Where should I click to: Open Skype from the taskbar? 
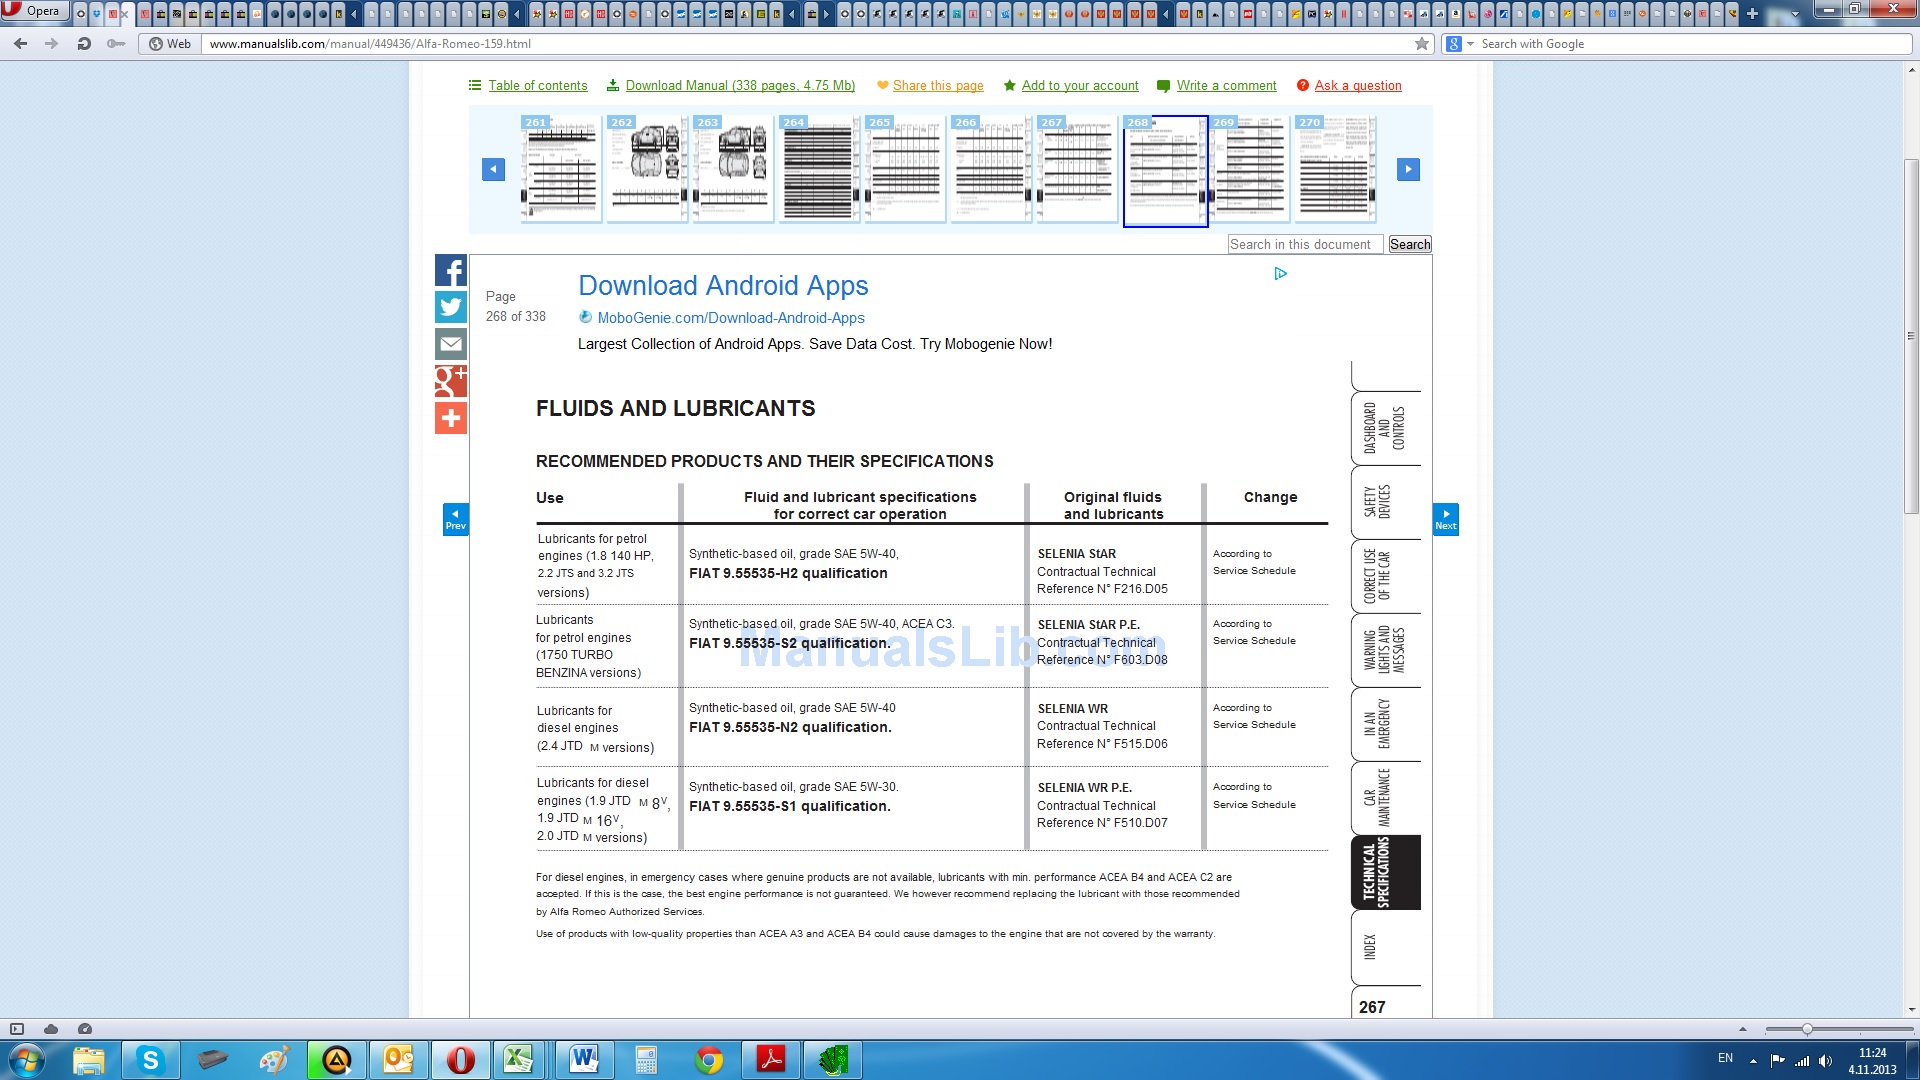[x=151, y=1060]
